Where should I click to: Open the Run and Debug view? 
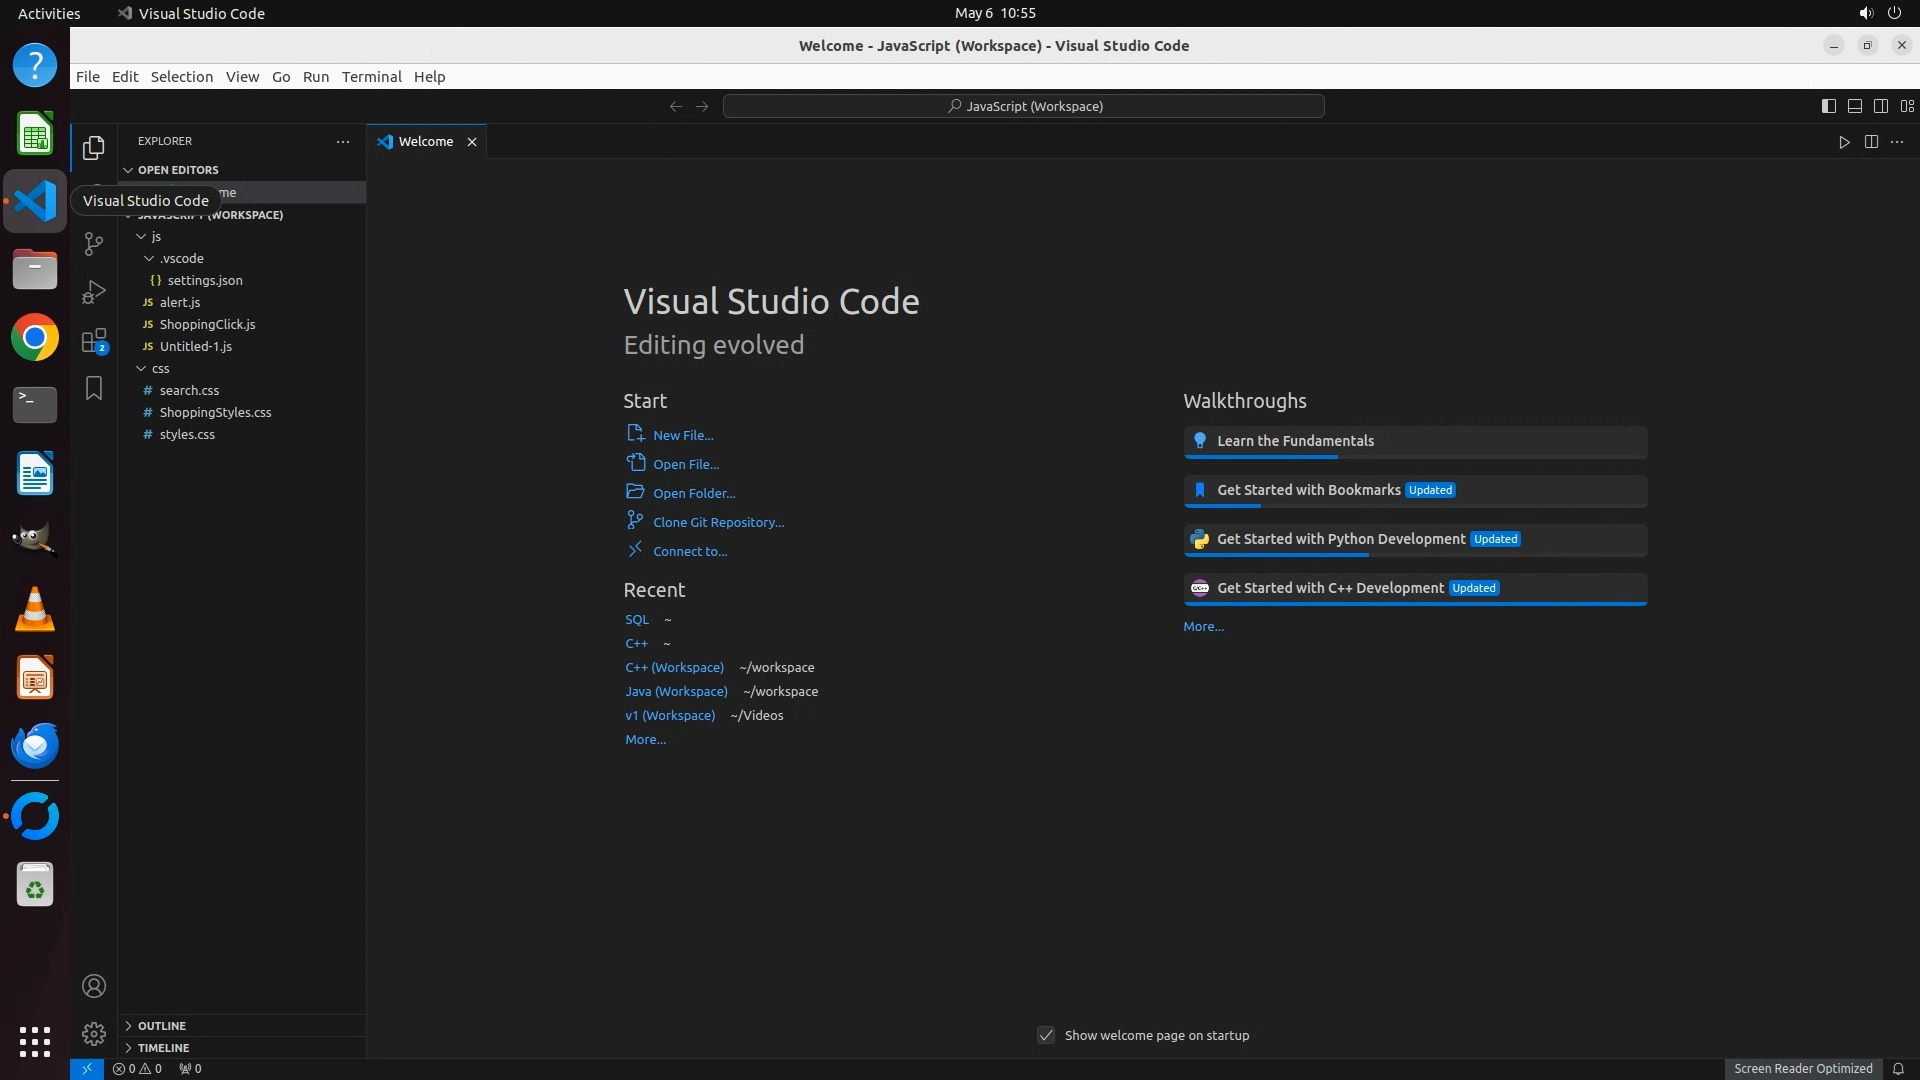coord(93,292)
